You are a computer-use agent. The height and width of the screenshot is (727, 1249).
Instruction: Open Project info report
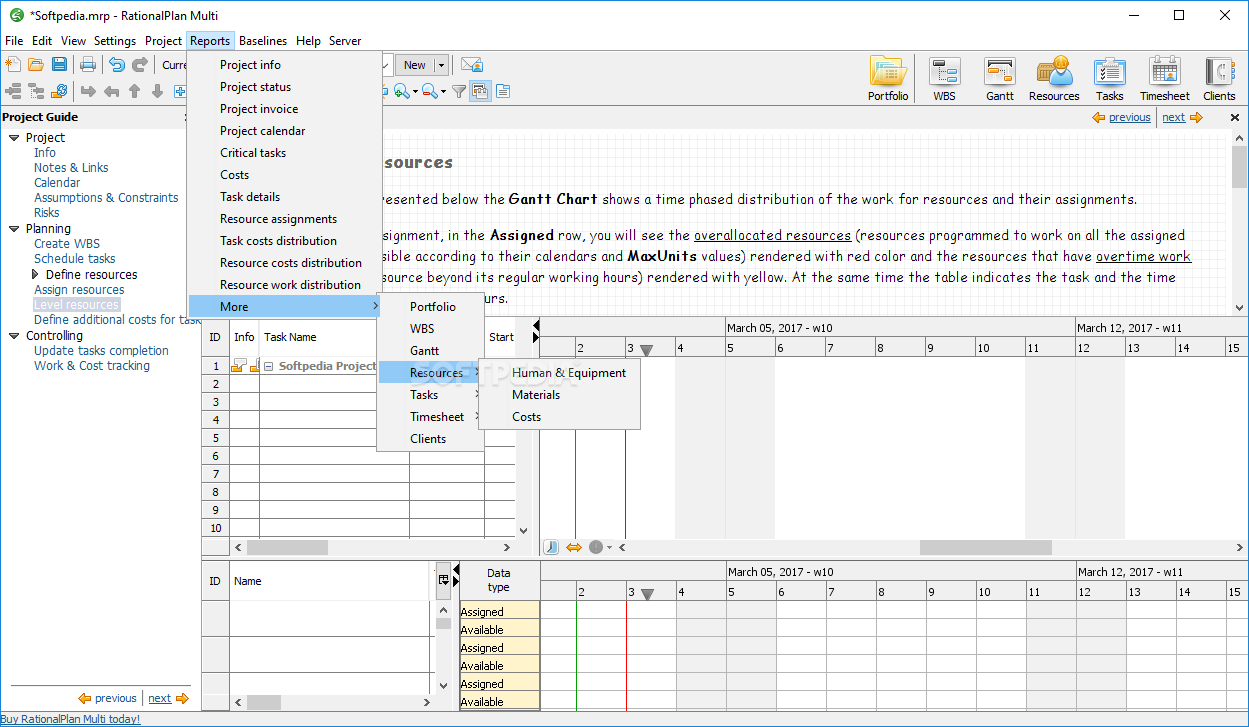285,65
